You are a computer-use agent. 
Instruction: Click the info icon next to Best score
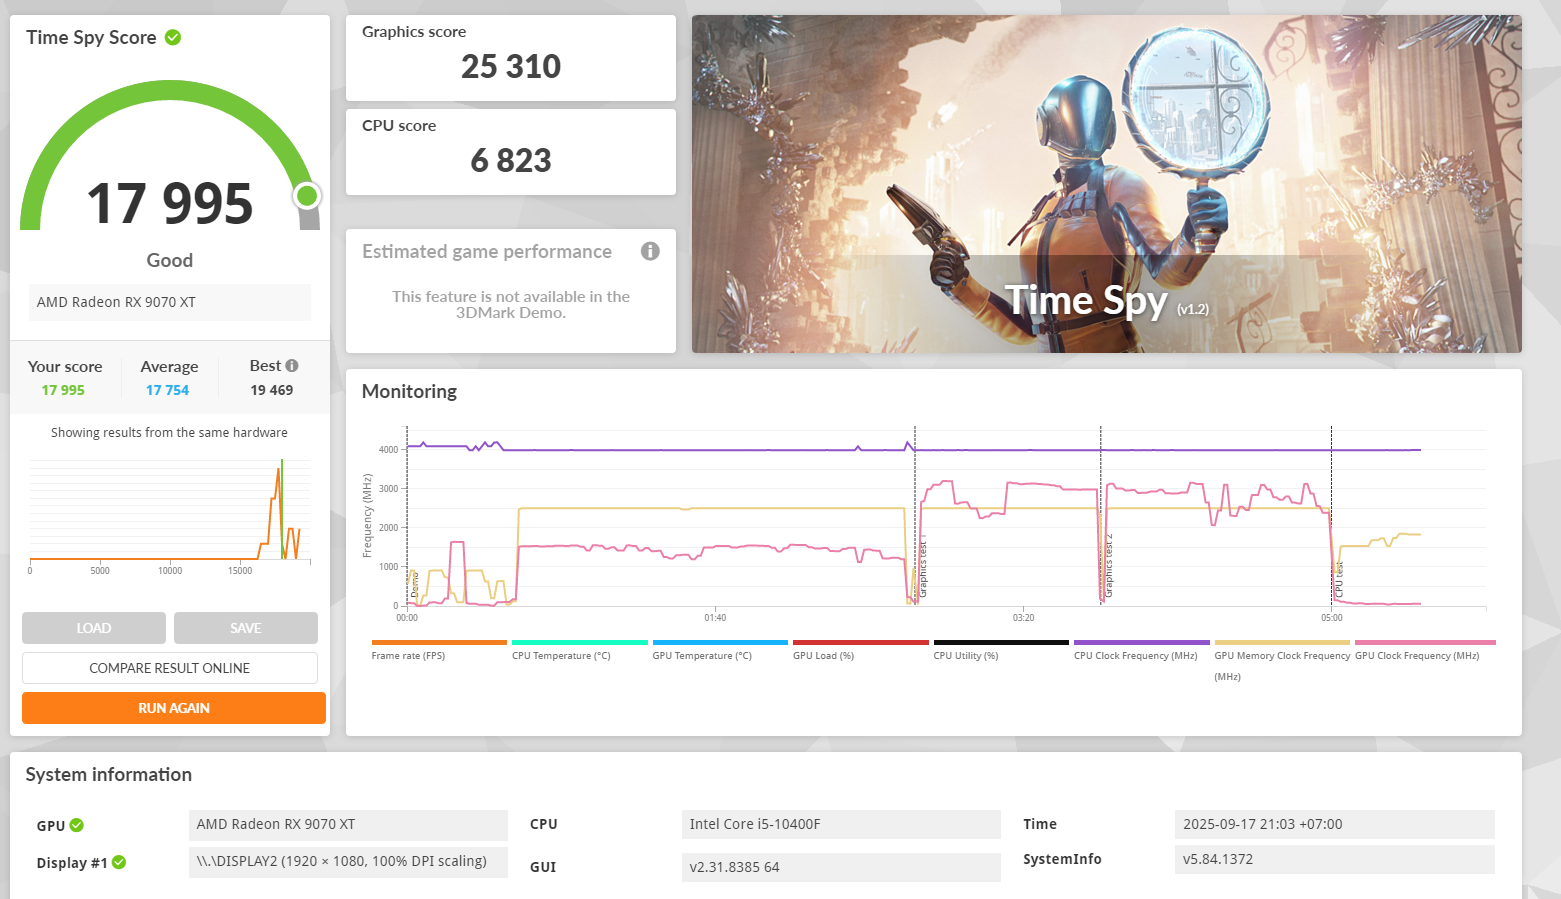point(292,366)
